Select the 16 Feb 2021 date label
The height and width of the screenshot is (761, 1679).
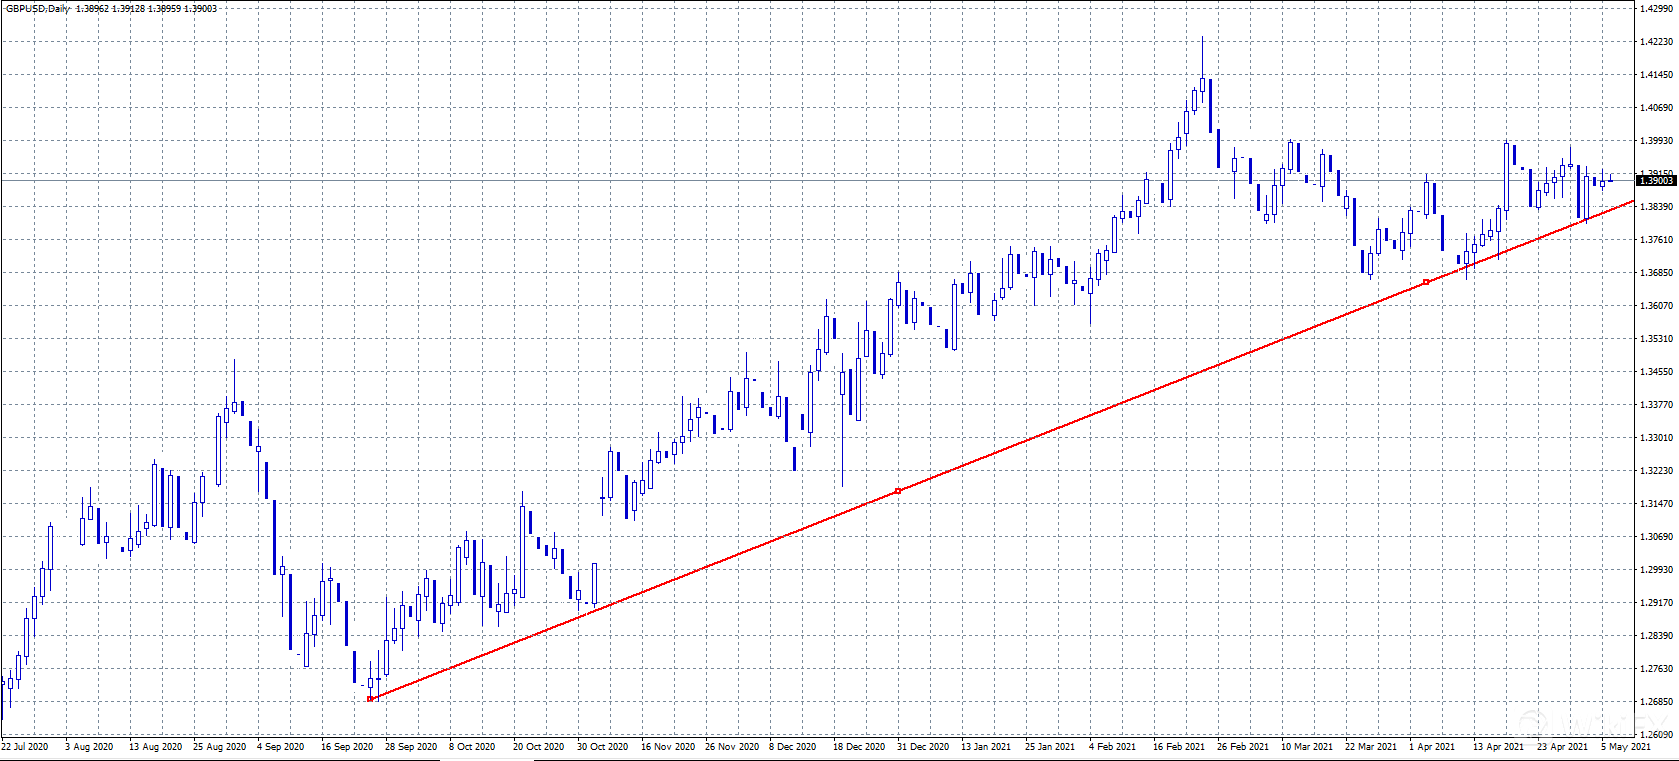[1178, 746]
